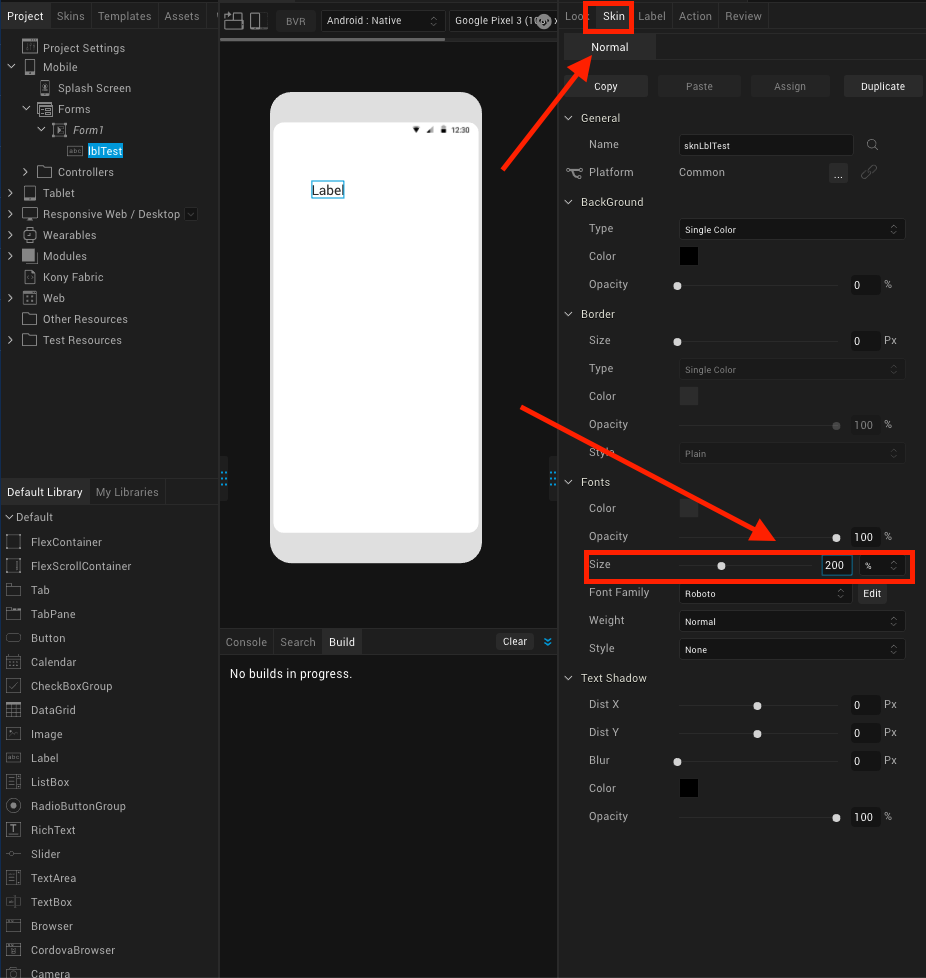
Task: Click the Copy skin button
Action: 605,86
